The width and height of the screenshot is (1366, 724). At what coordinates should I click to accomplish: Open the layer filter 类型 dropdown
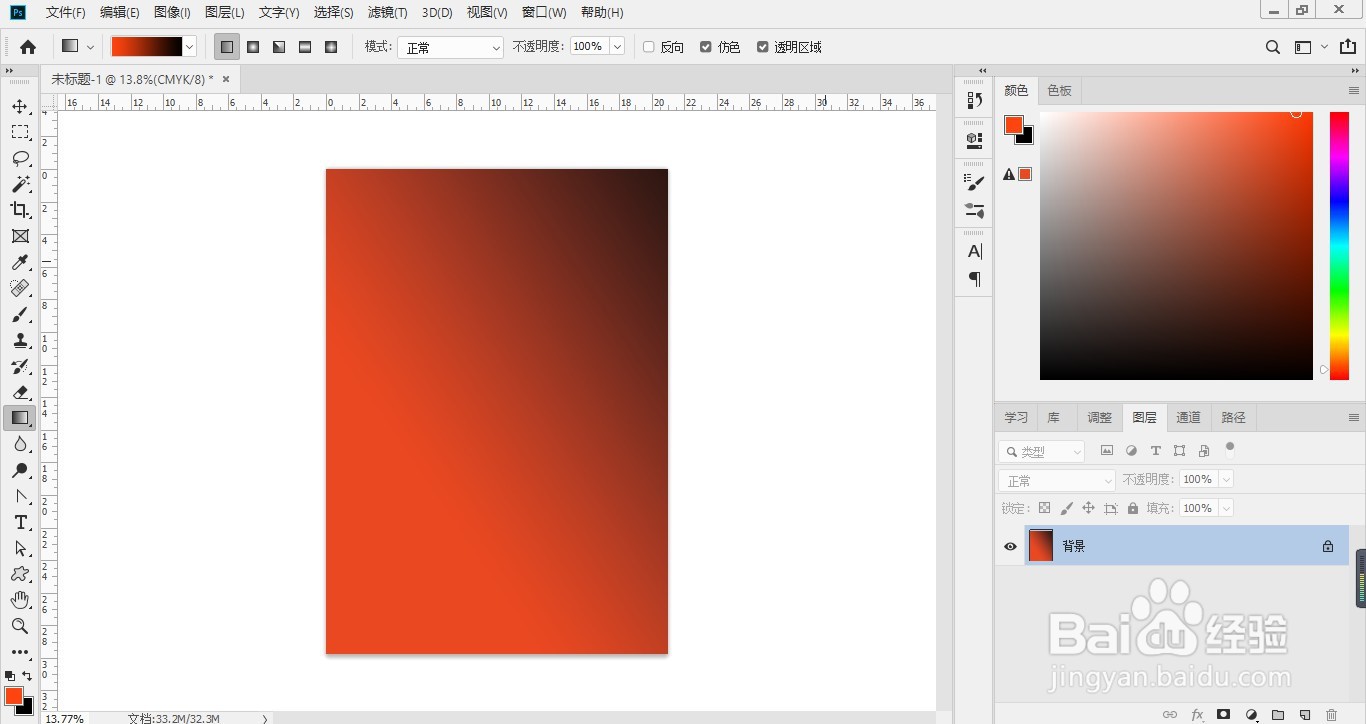(x=1042, y=452)
